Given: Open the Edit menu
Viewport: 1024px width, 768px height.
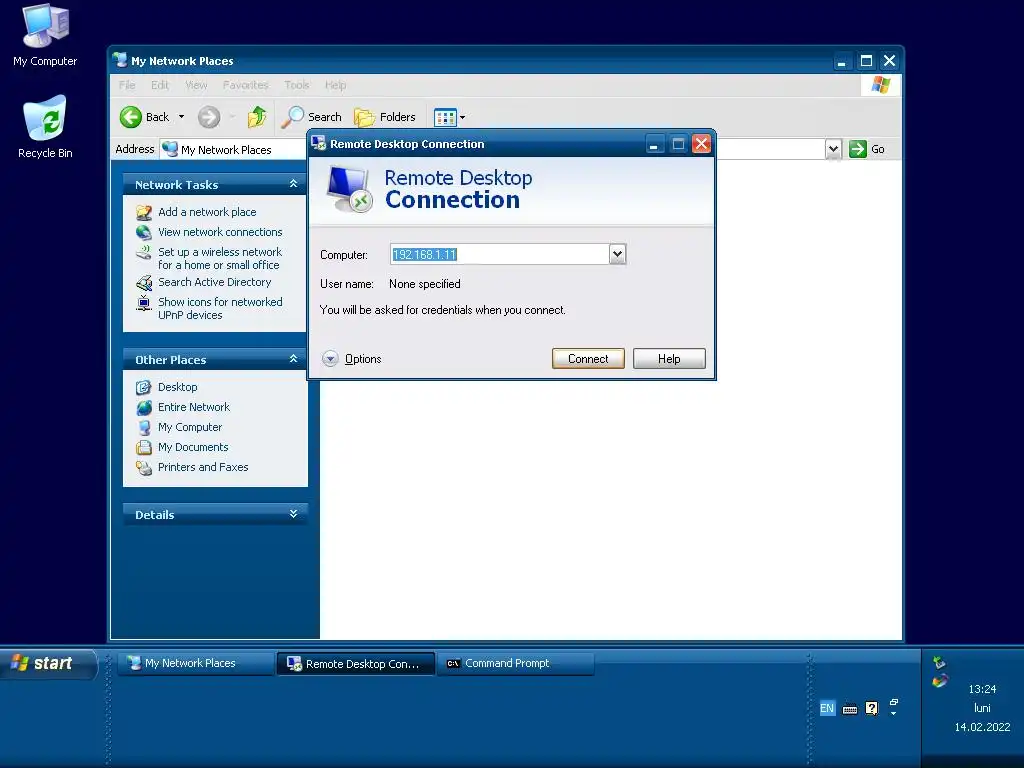Looking at the screenshot, I should [159, 85].
